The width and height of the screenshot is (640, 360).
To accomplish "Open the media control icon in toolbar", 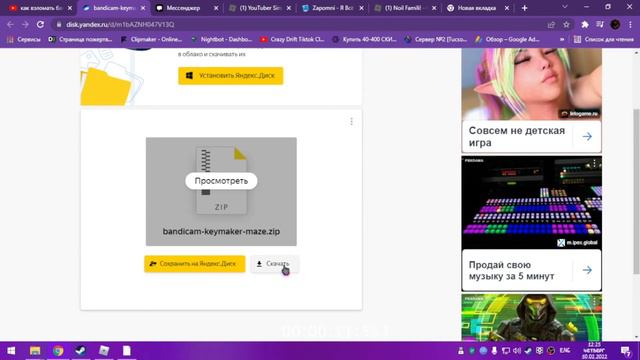I will 600,24.
